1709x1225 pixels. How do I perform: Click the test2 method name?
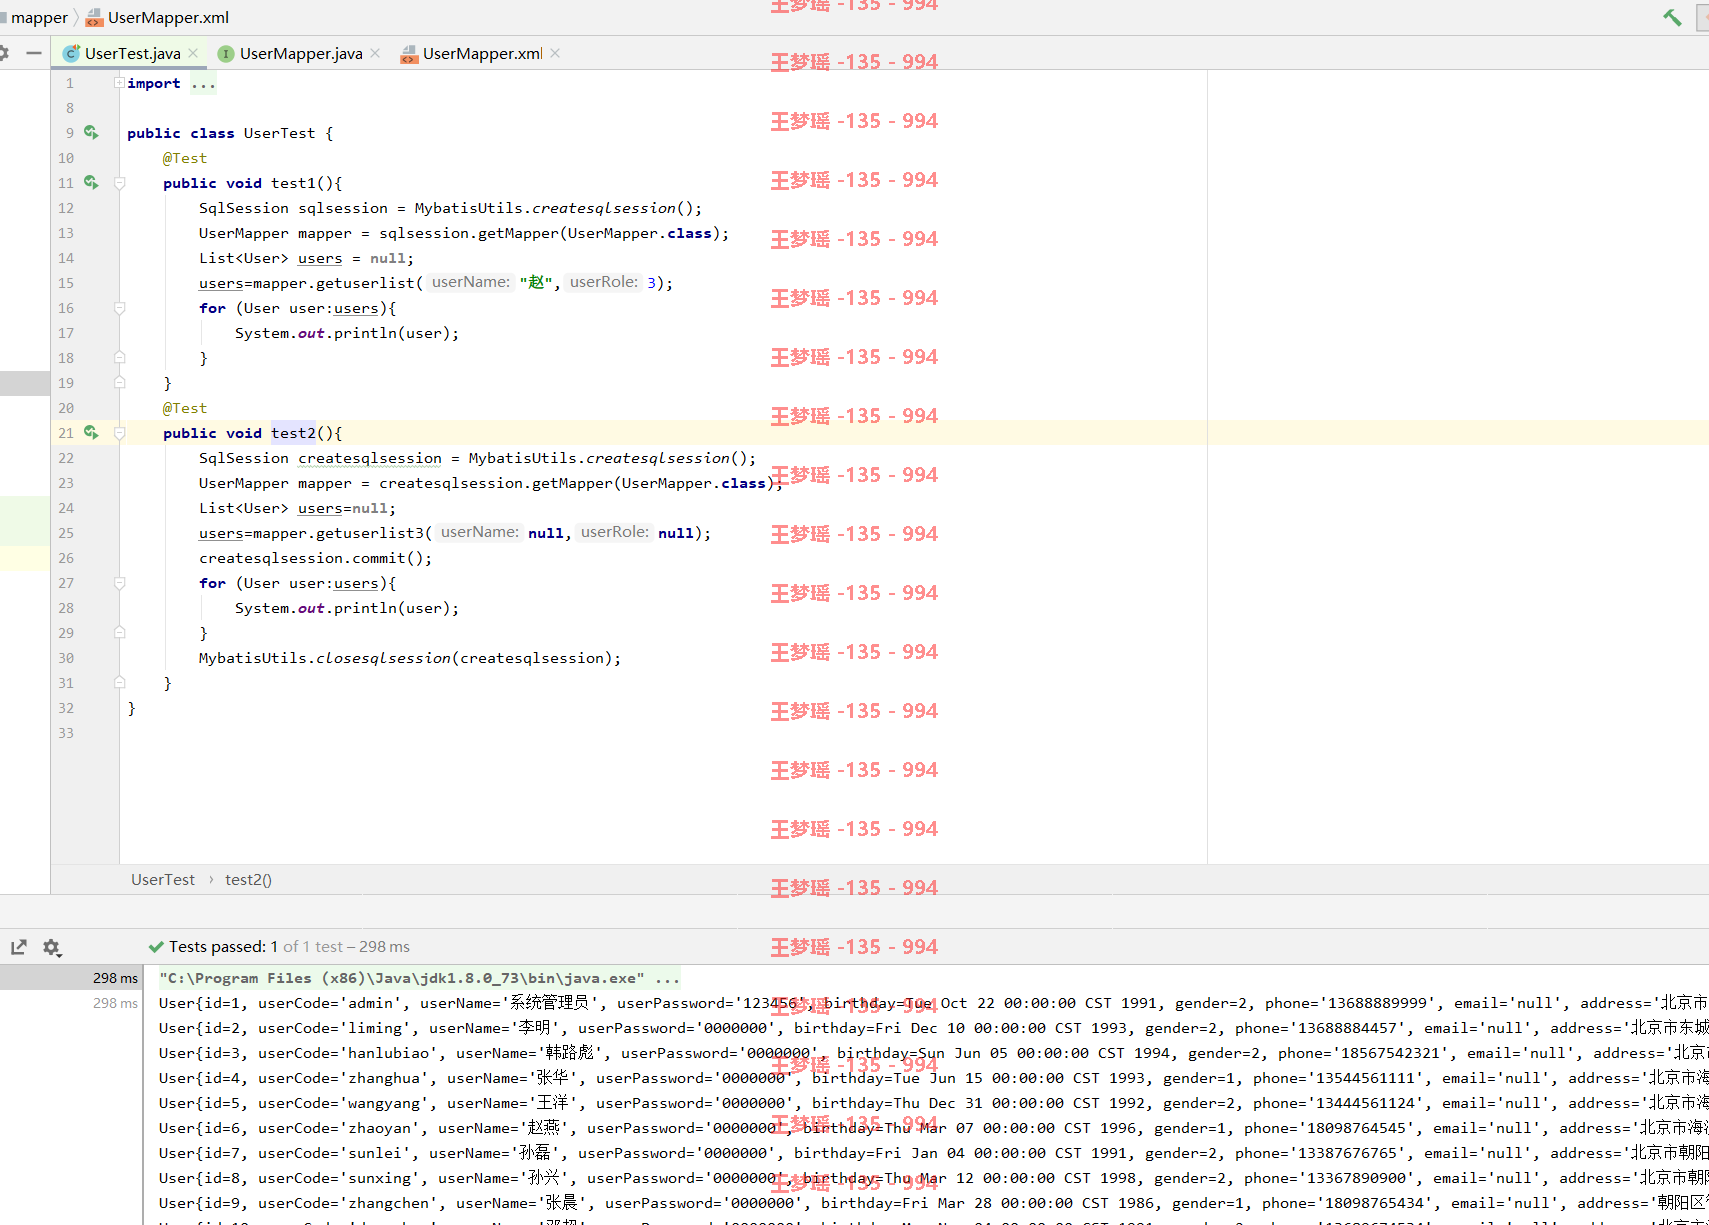point(293,433)
